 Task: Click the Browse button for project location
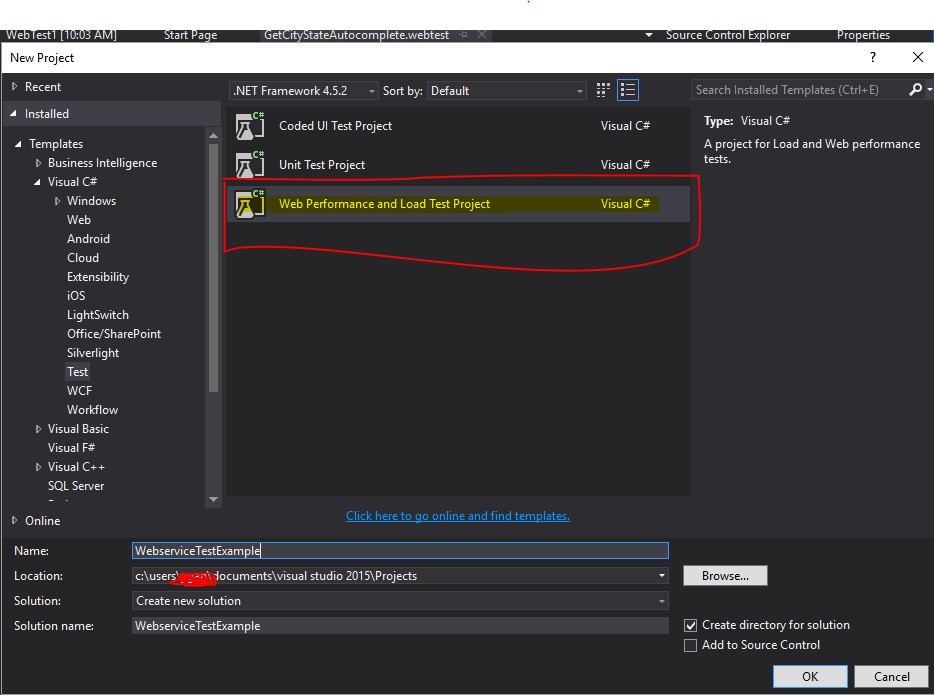[x=724, y=575]
